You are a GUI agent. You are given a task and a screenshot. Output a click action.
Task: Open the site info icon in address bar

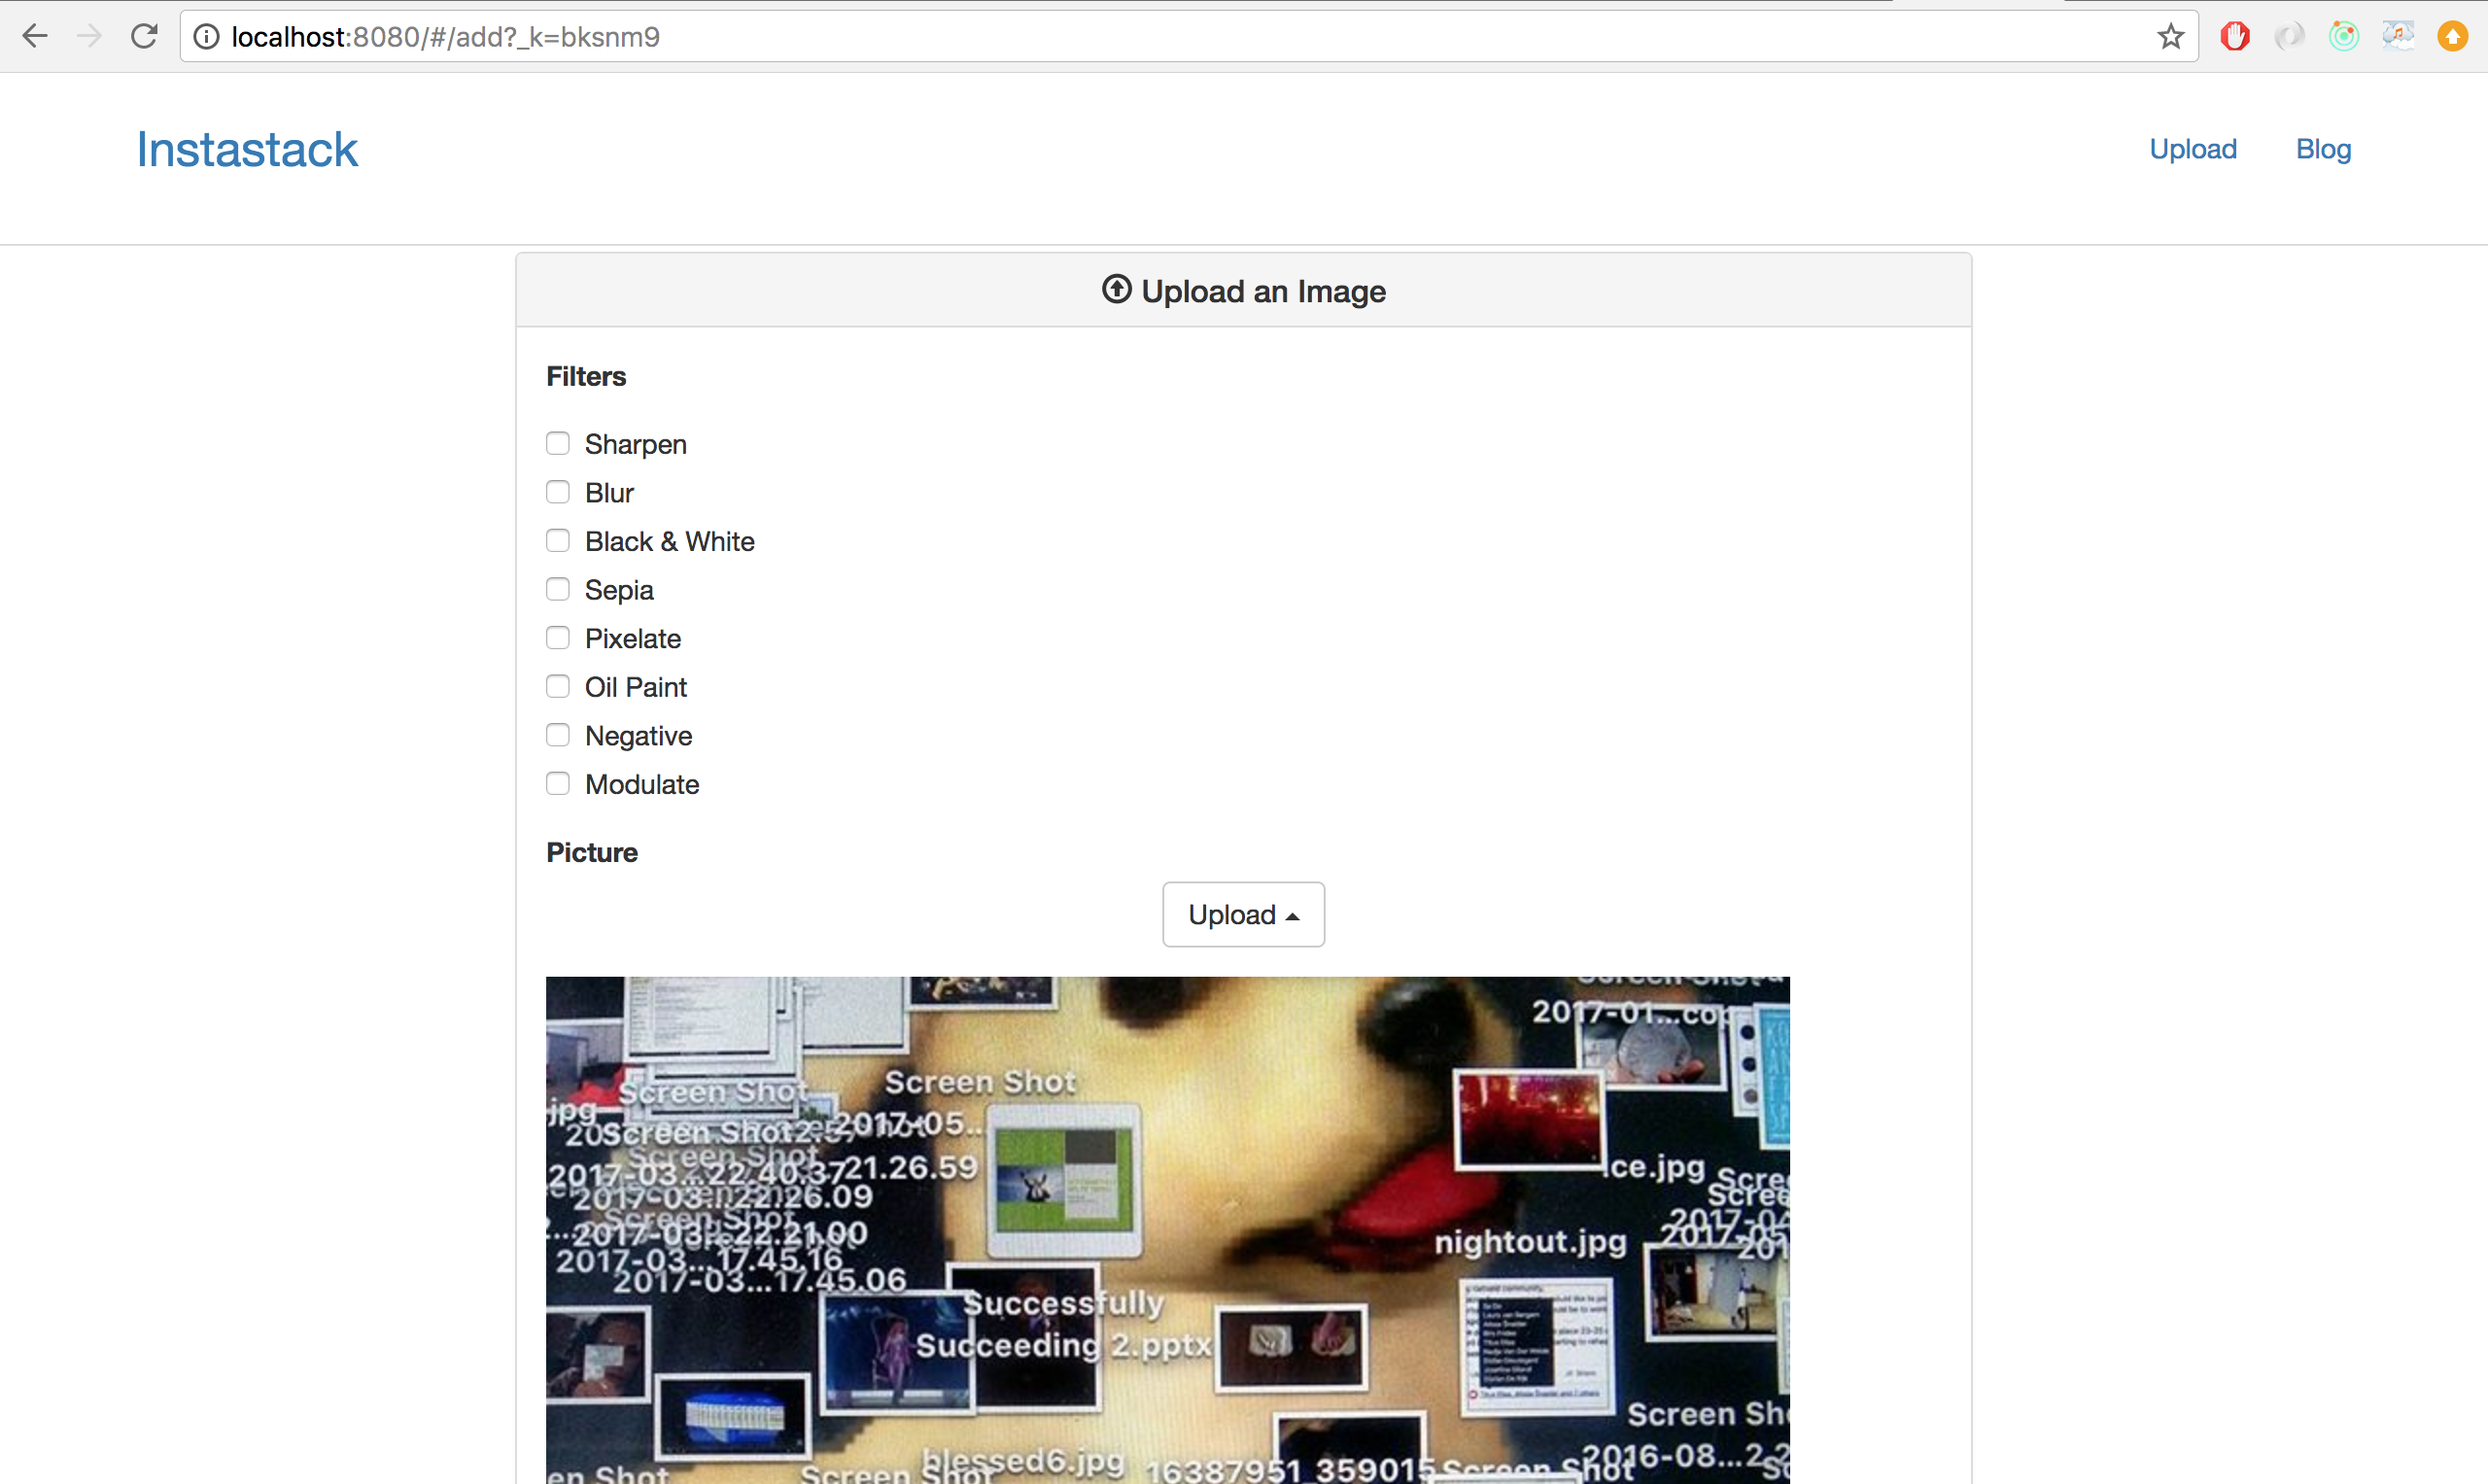[205, 36]
